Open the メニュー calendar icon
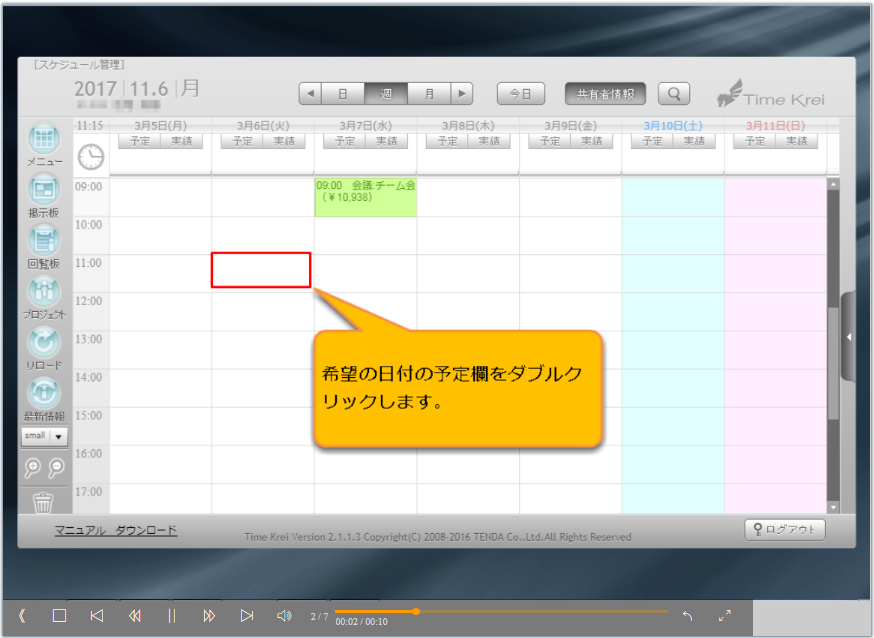The image size is (874, 638). pos(44,141)
